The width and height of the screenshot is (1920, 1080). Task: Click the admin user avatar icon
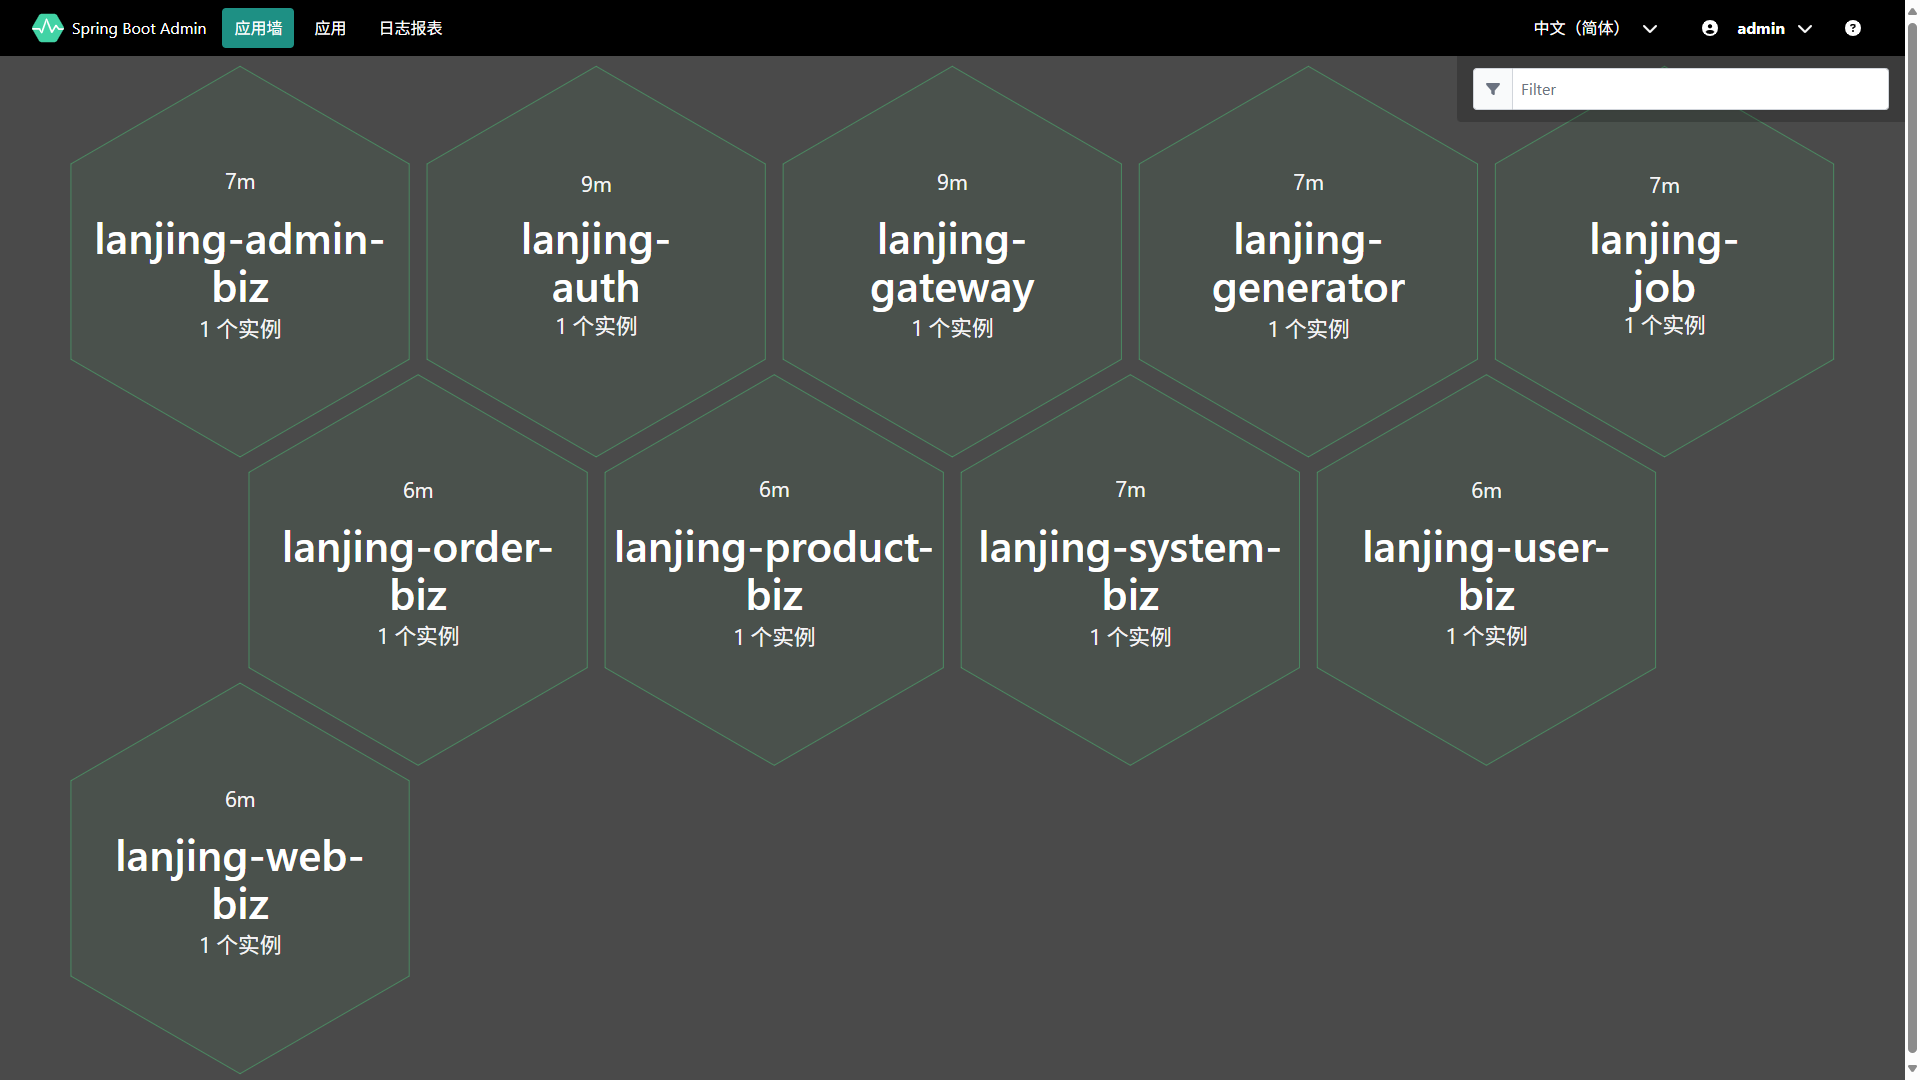tap(1710, 28)
